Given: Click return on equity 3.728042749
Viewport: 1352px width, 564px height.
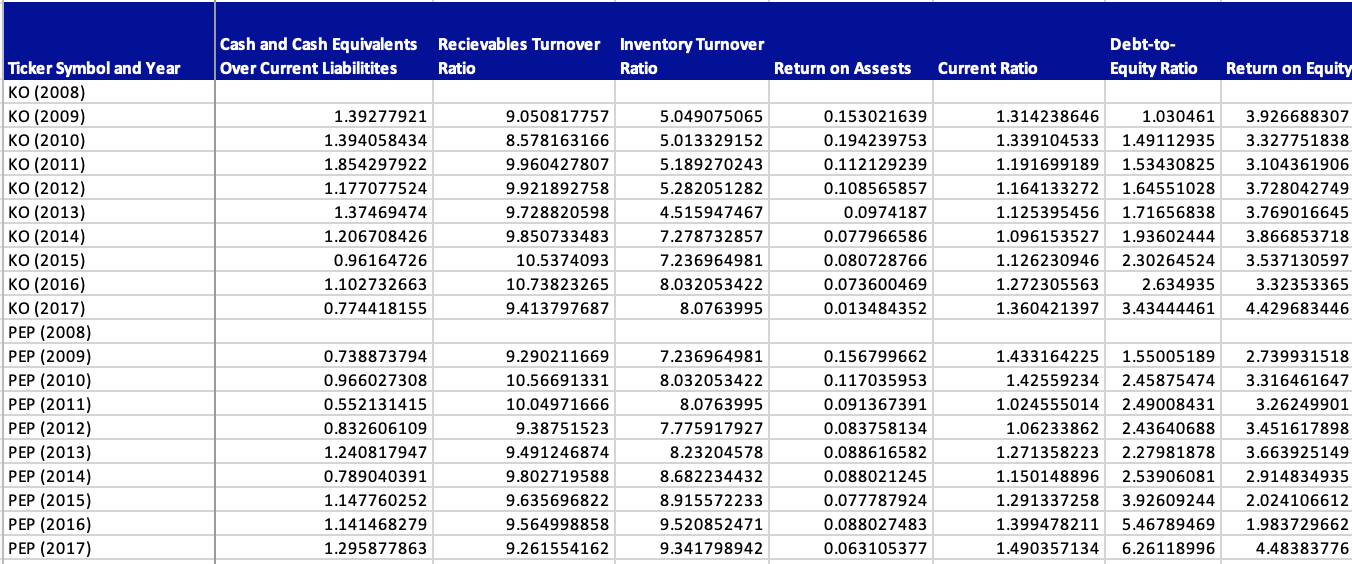Looking at the screenshot, I should 1286,188.
